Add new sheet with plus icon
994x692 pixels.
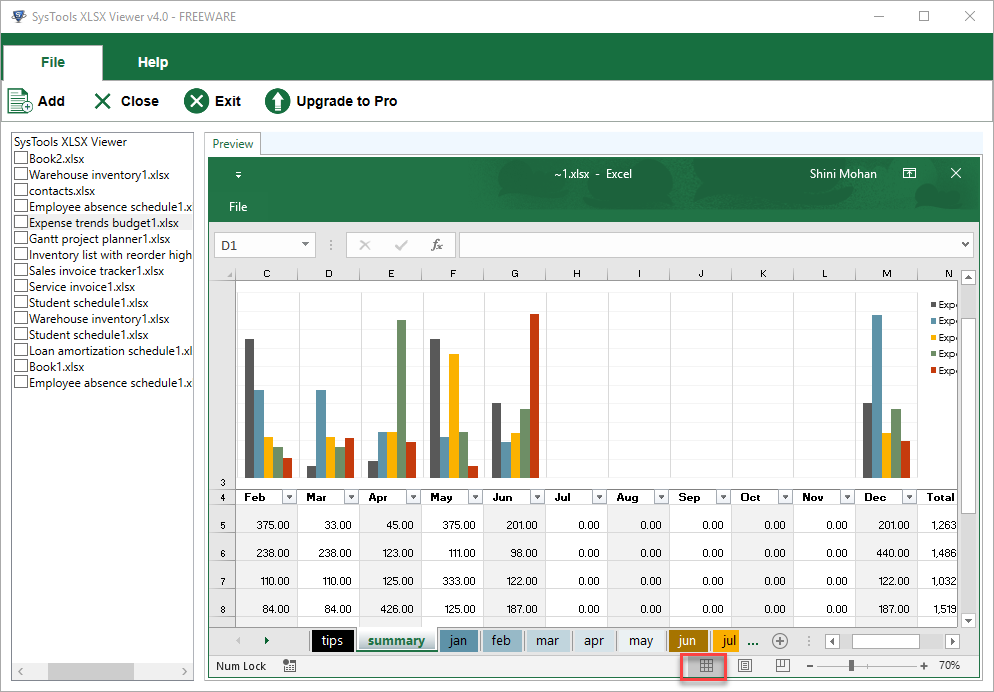tap(780, 641)
